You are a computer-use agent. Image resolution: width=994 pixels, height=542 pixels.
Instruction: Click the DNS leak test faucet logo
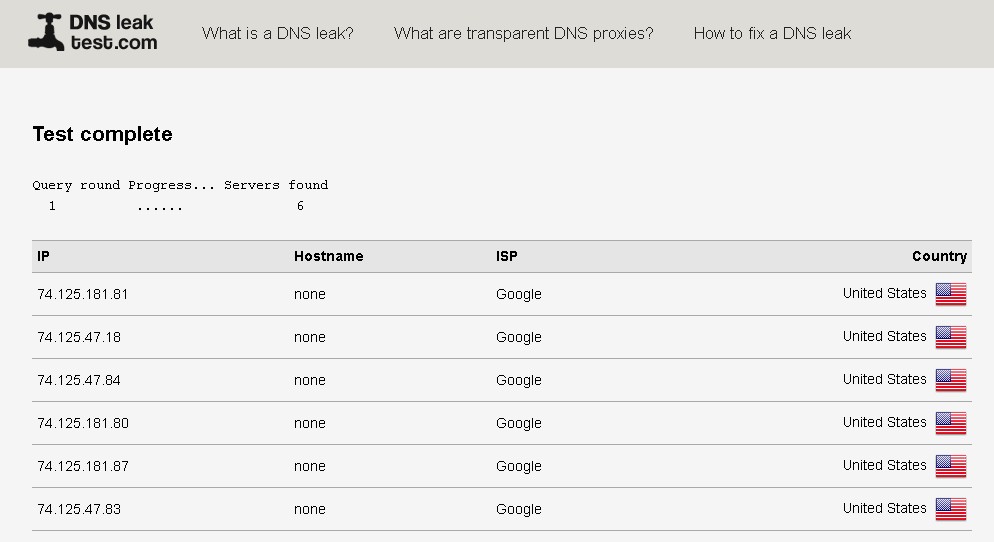pos(46,32)
